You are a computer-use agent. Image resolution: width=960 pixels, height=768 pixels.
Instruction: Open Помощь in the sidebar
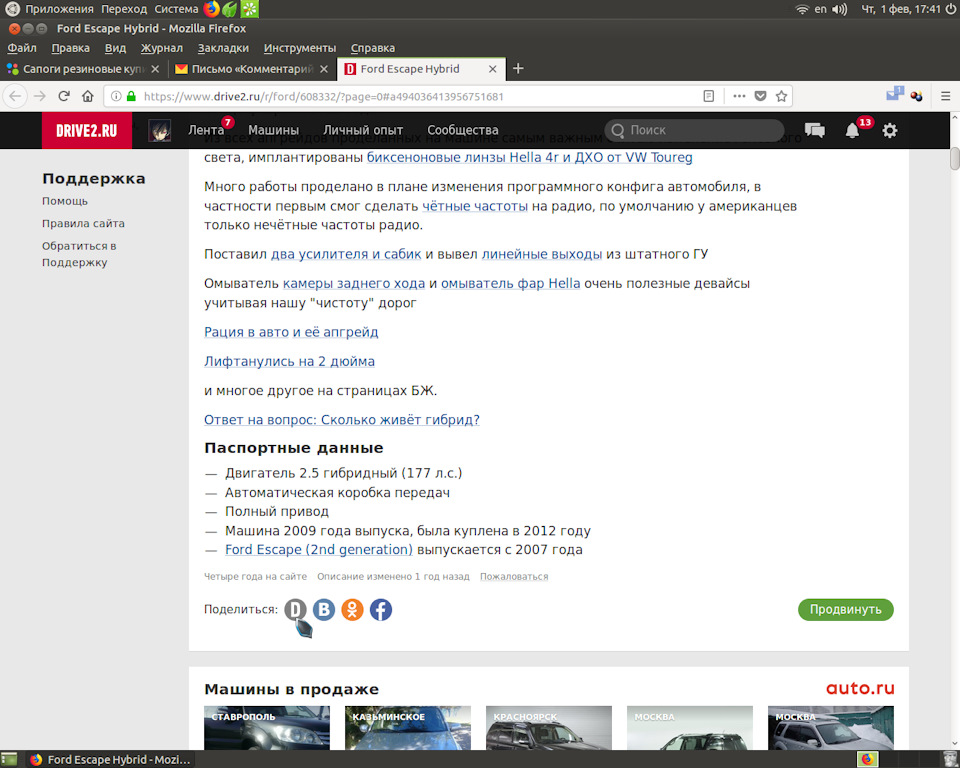pyautogui.click(x=65, y=201)
